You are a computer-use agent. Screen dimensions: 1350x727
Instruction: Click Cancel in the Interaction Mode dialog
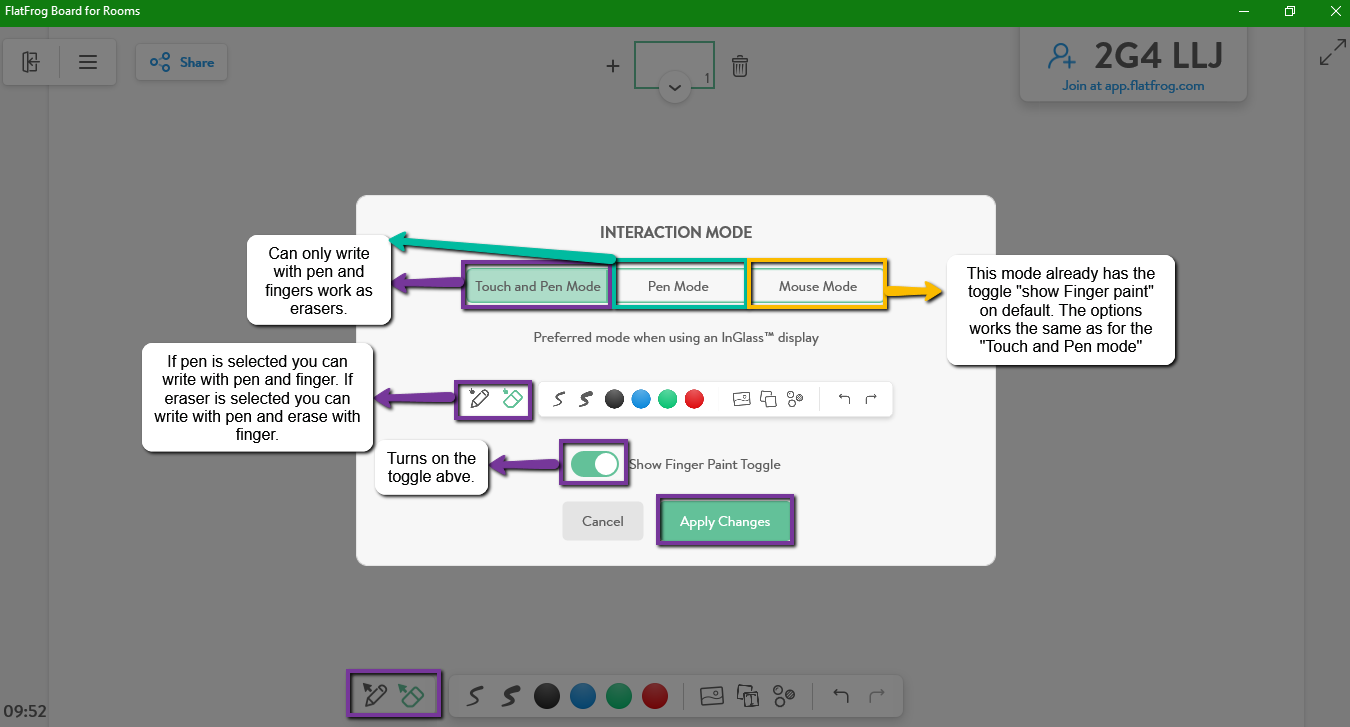[x=603, y=521]
